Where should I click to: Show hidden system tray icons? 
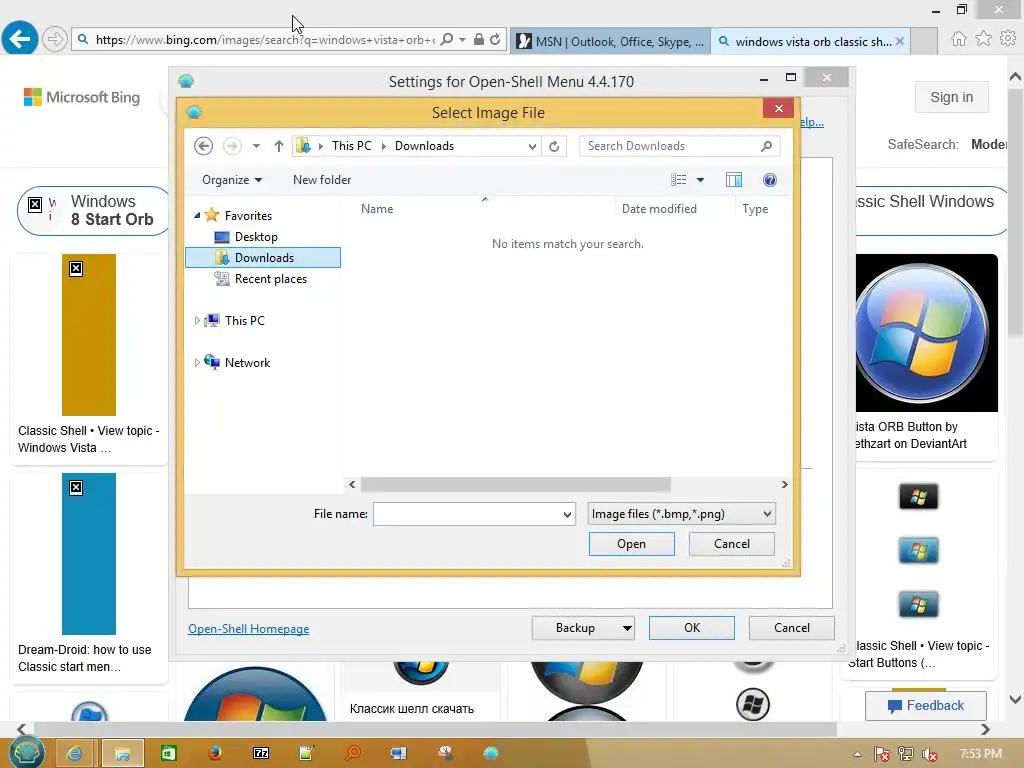(x=857, y=755)
